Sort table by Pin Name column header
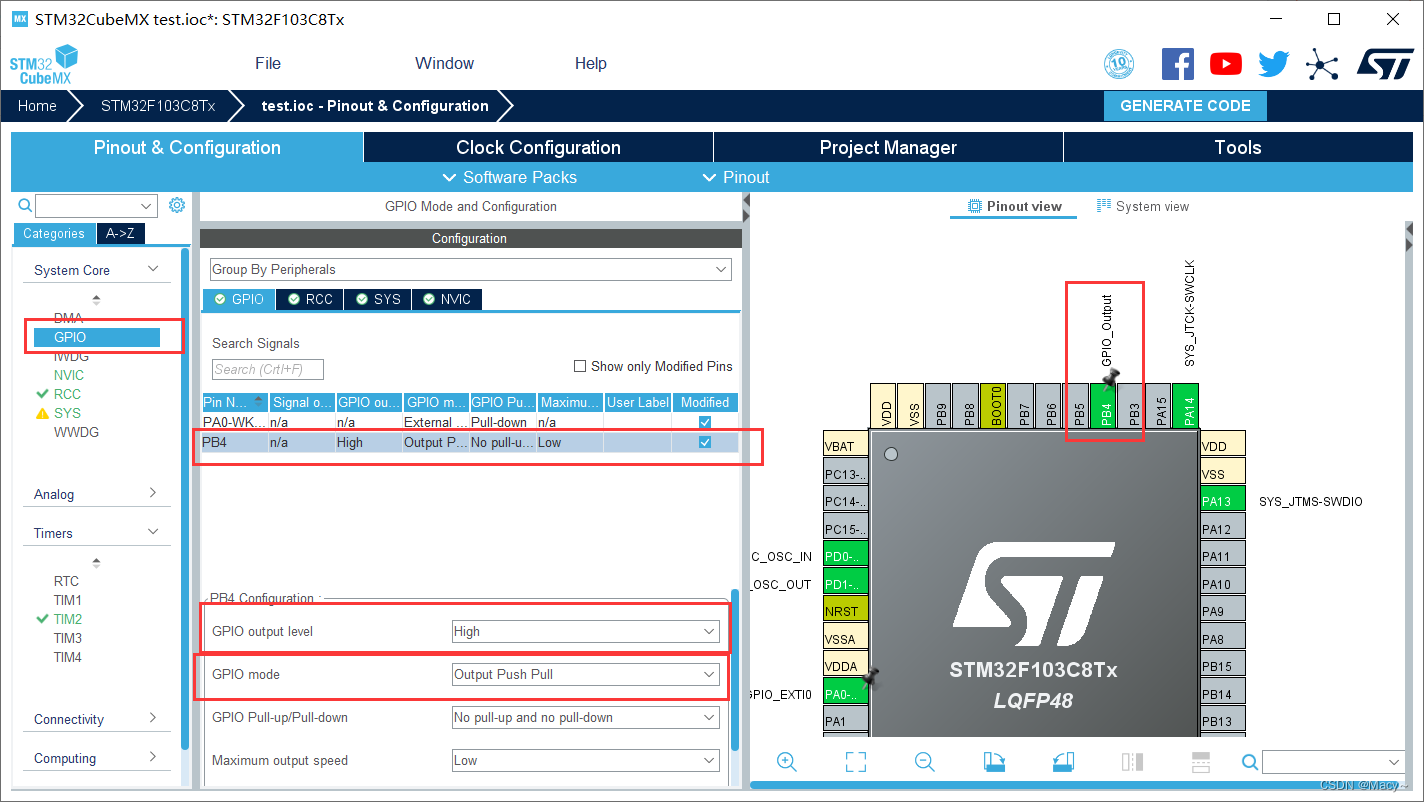The width and height of the screenshot is (1424, 802). (x=235, y=402)
